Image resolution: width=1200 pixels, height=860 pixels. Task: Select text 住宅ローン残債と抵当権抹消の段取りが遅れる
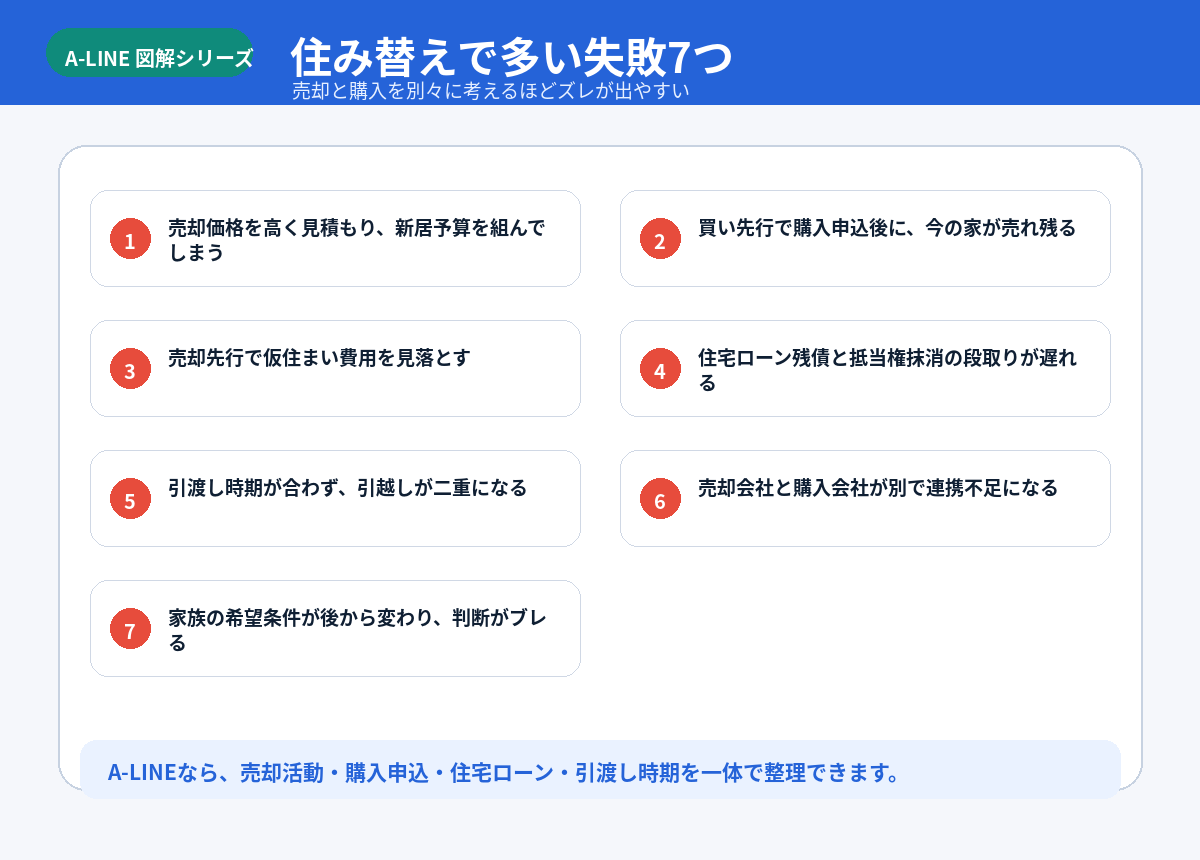pos(887,370)
